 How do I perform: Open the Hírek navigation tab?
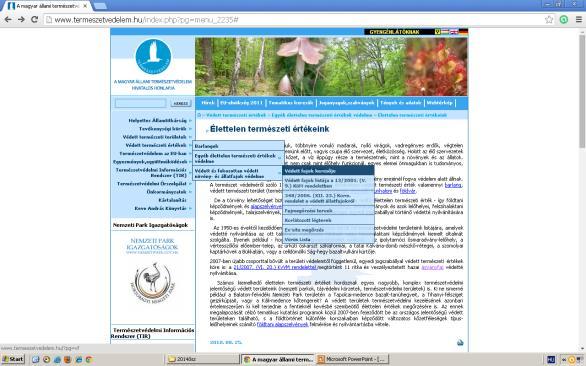tap(208, 103)
